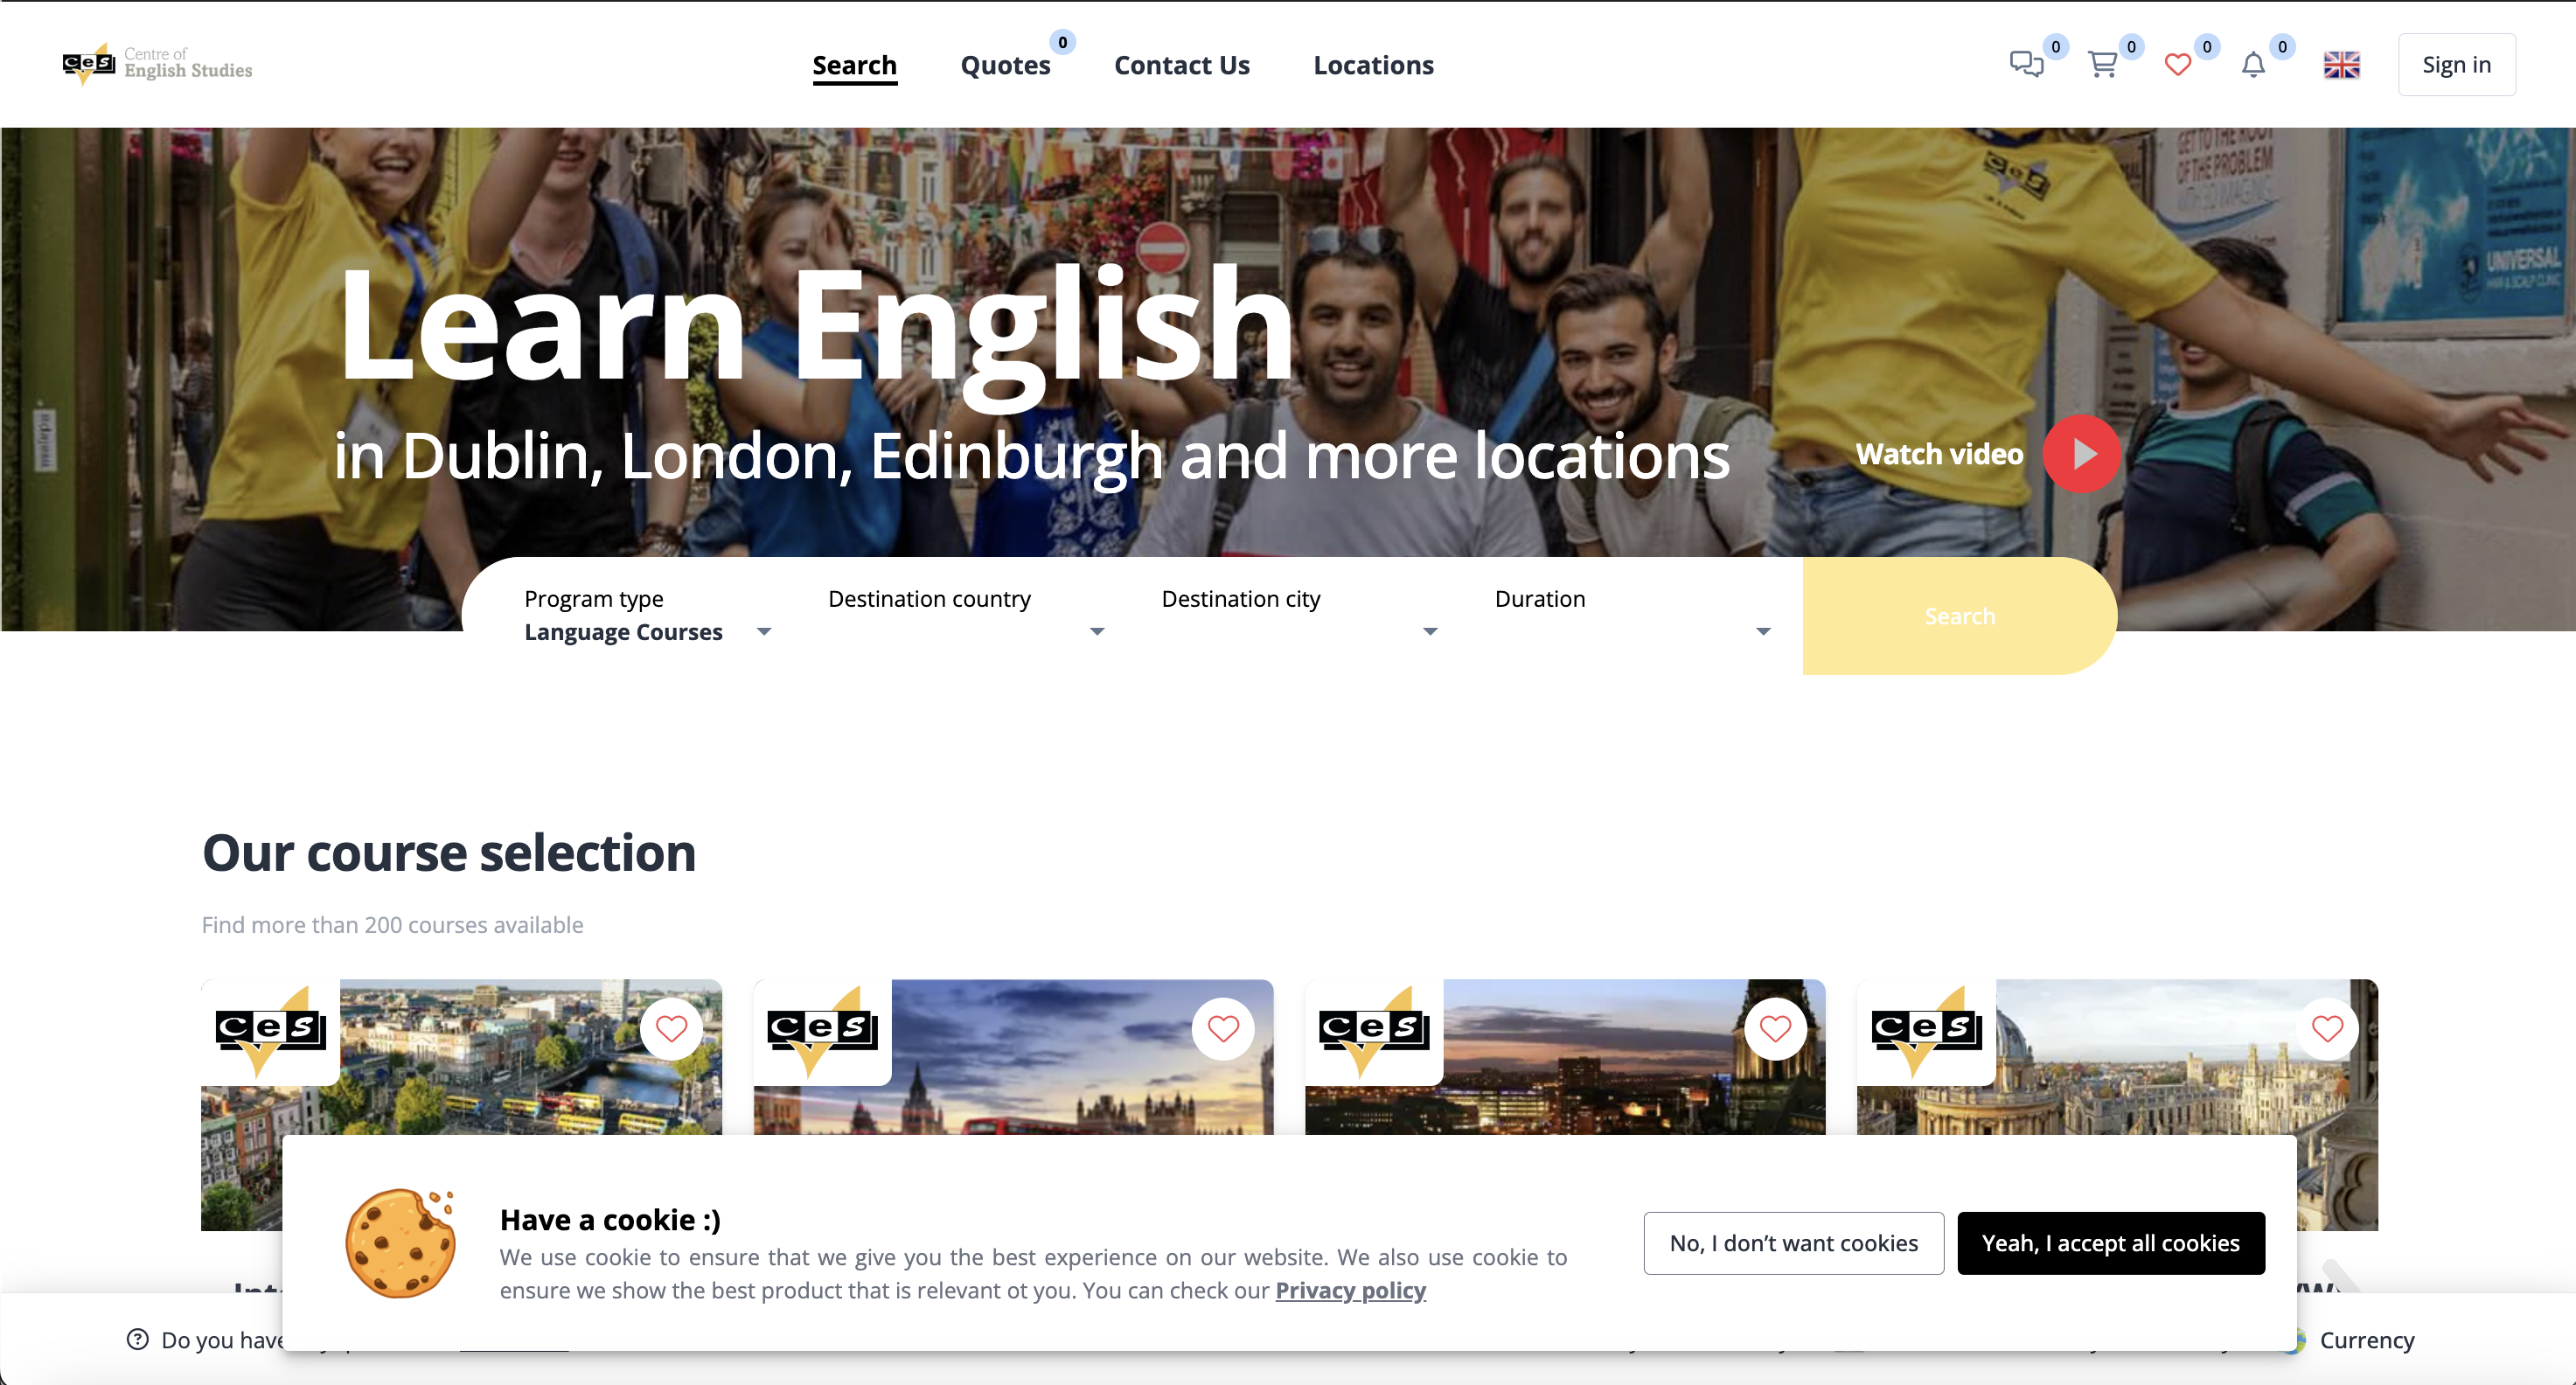Viewport: 2576px width, 1385px height.
Task: Click Yeah, I accept all cookies
Action: [x=2110, y=1243]
